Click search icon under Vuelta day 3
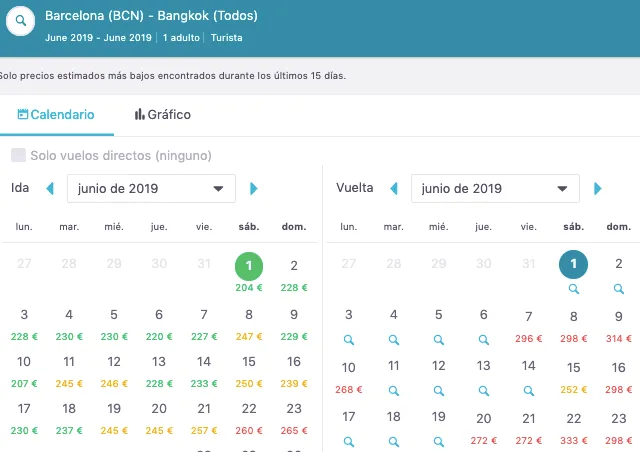640x452 pixels. click(349, 340)
